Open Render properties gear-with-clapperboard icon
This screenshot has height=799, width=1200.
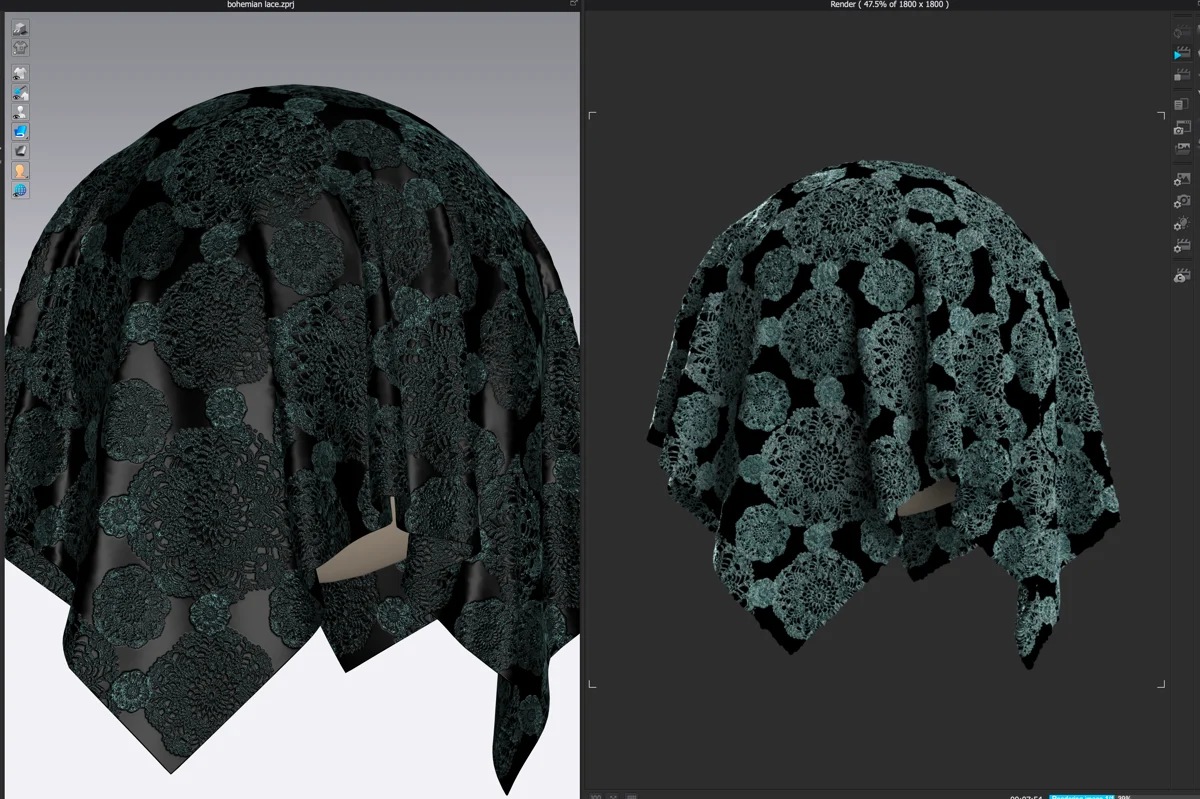(x=1182, y=246)
